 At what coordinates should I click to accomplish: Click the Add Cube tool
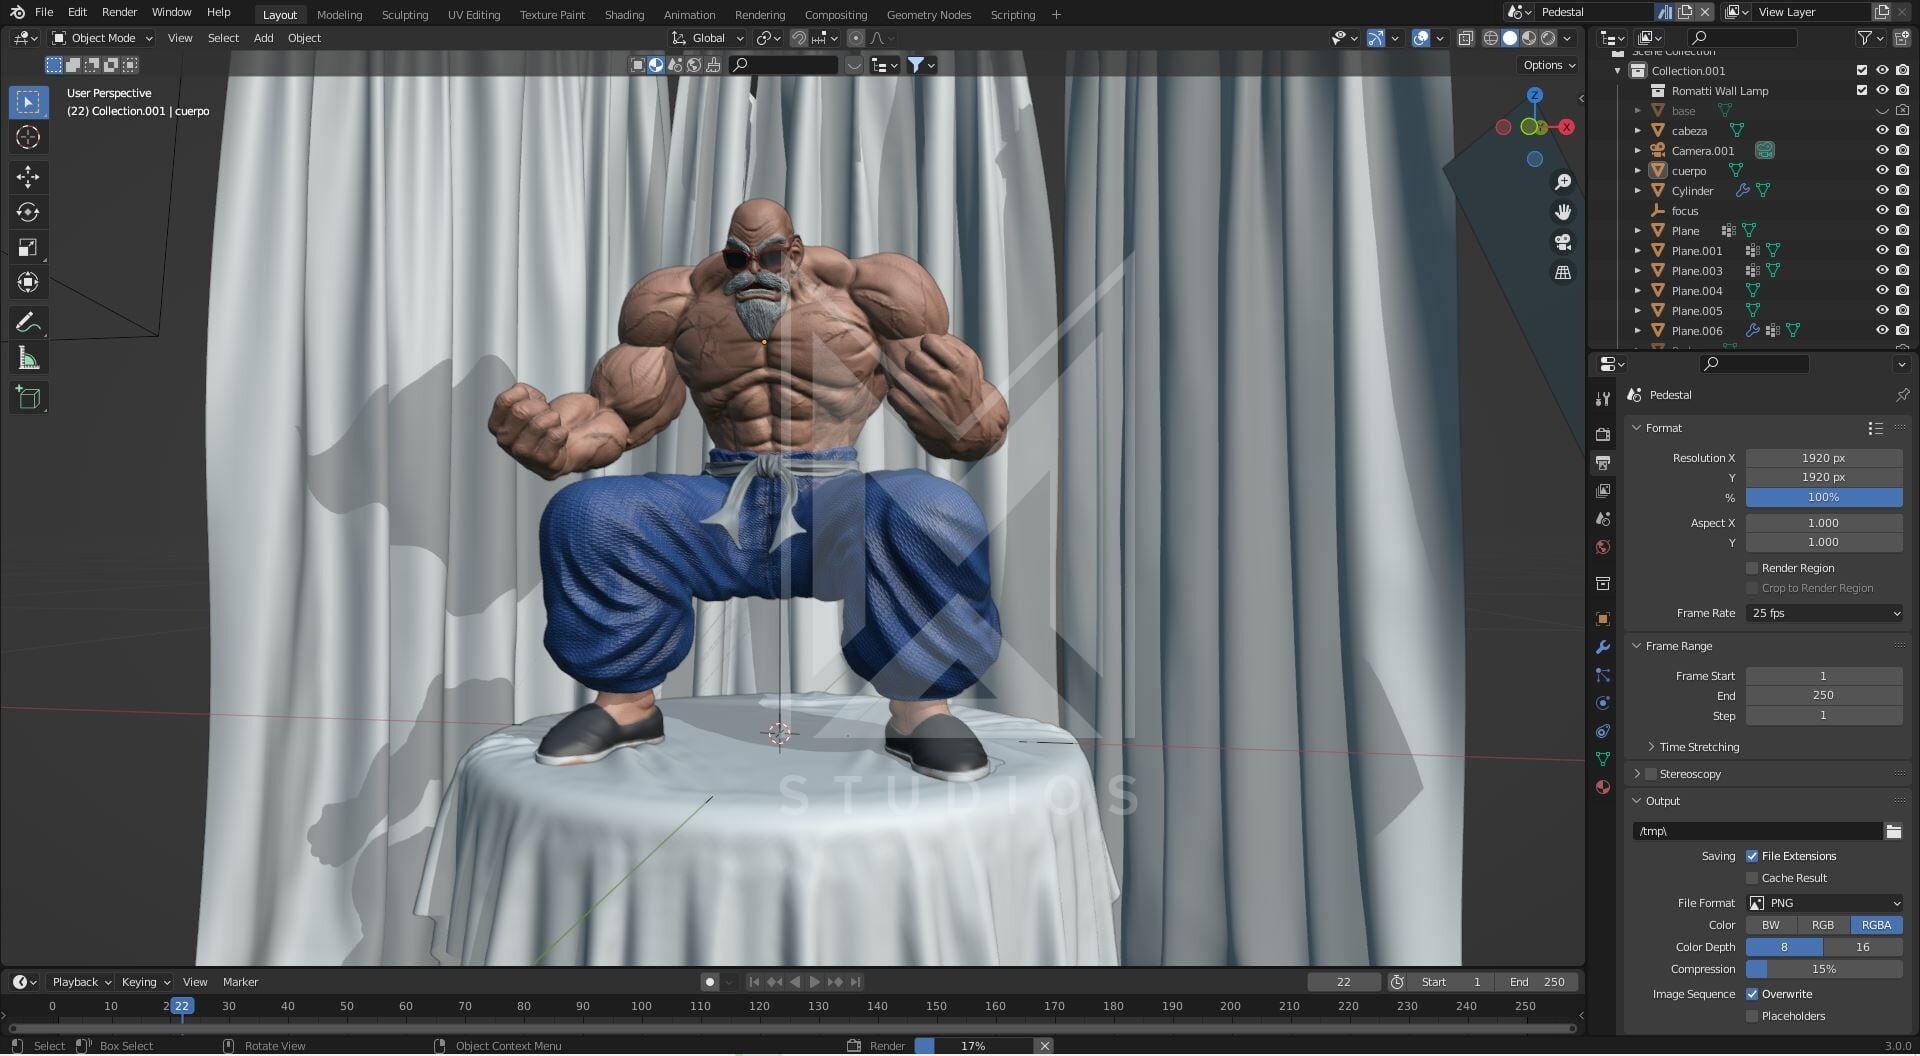[x=28, y=397]
